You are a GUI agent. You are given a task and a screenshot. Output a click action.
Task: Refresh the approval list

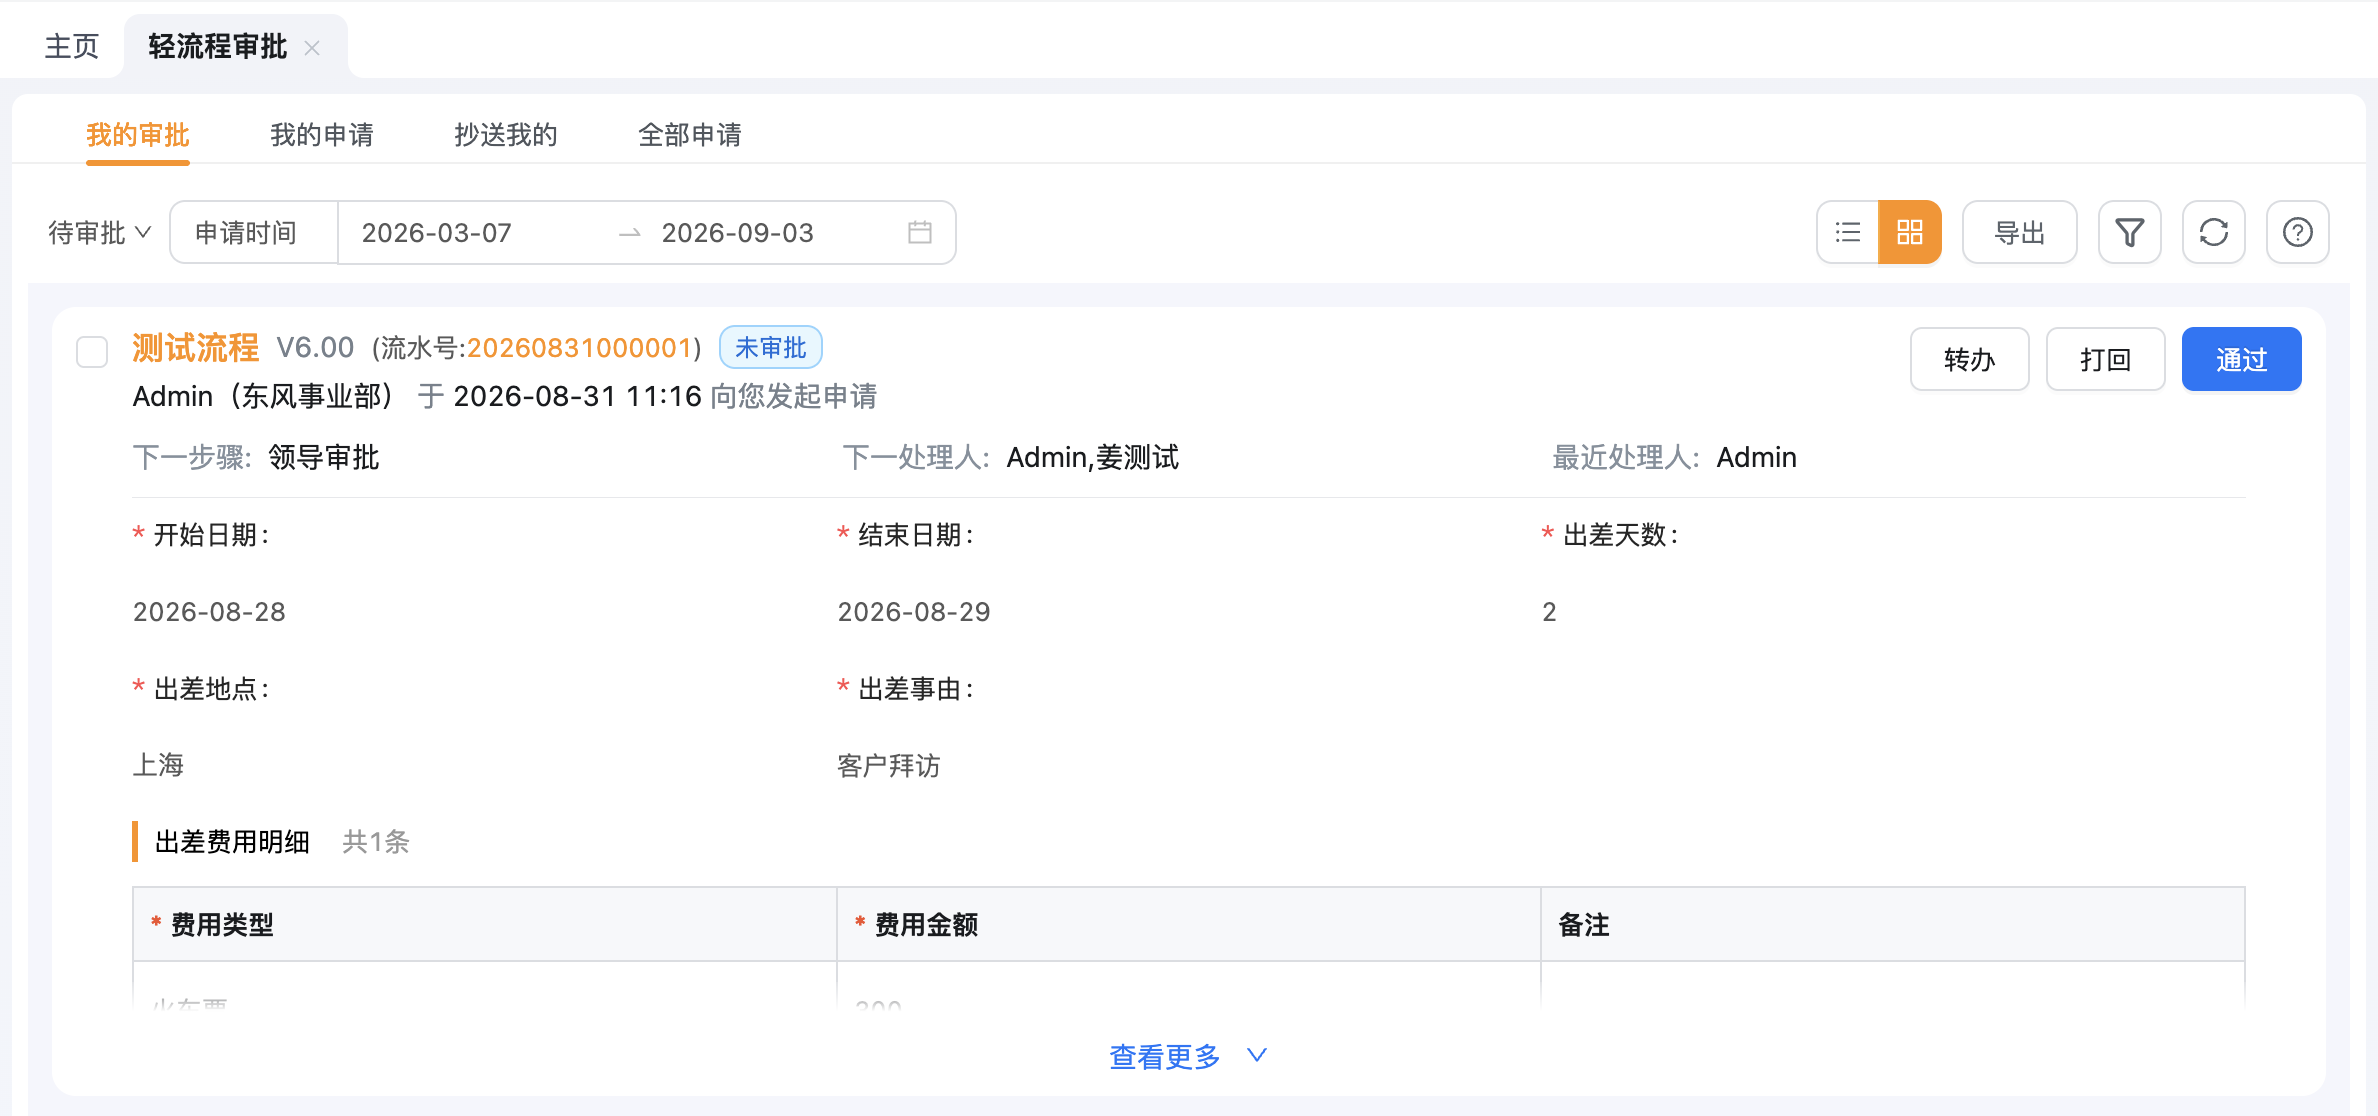point(2214,233)
